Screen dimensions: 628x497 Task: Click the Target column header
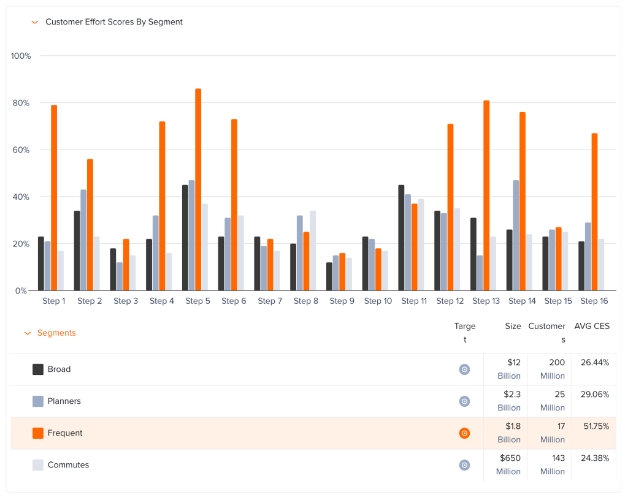pyautogui.click(x=465, y=333)
